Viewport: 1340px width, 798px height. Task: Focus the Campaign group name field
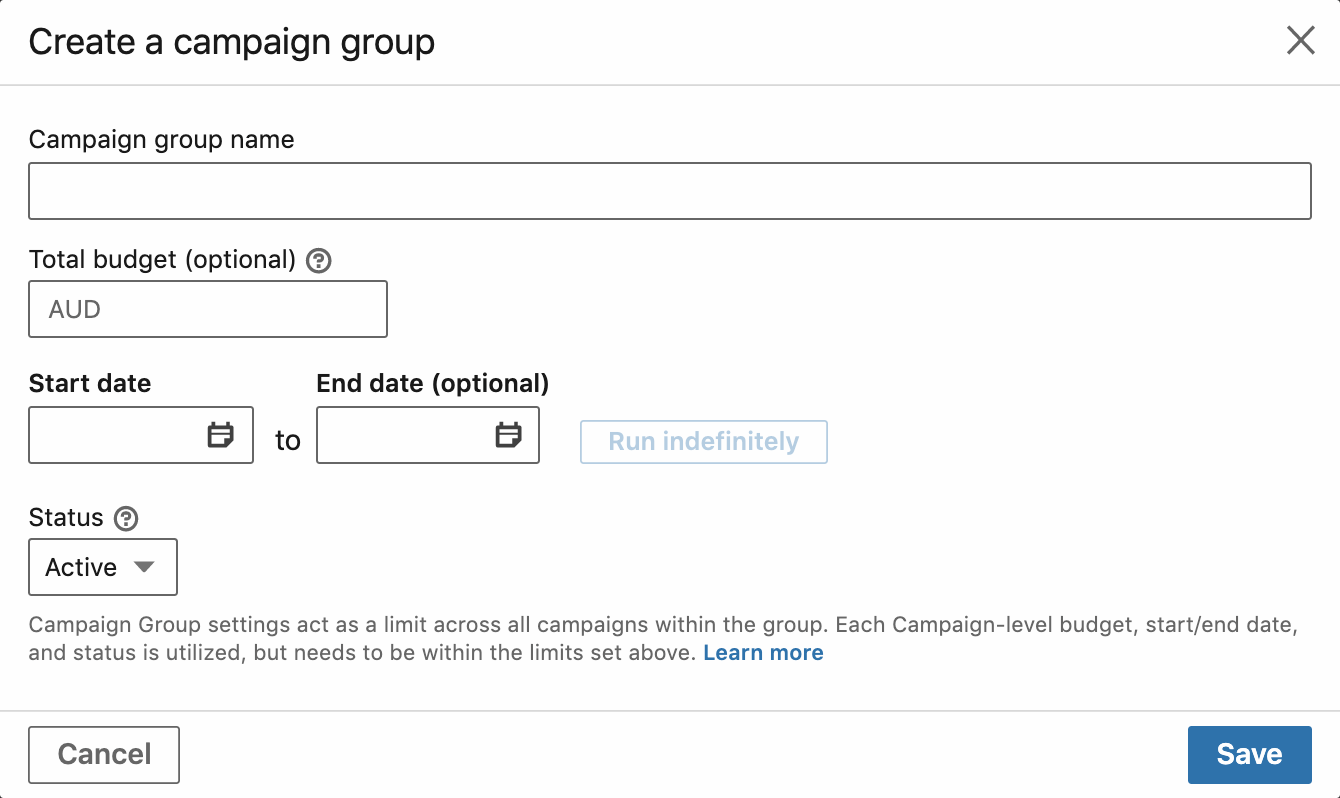click(x=670, y=191)
